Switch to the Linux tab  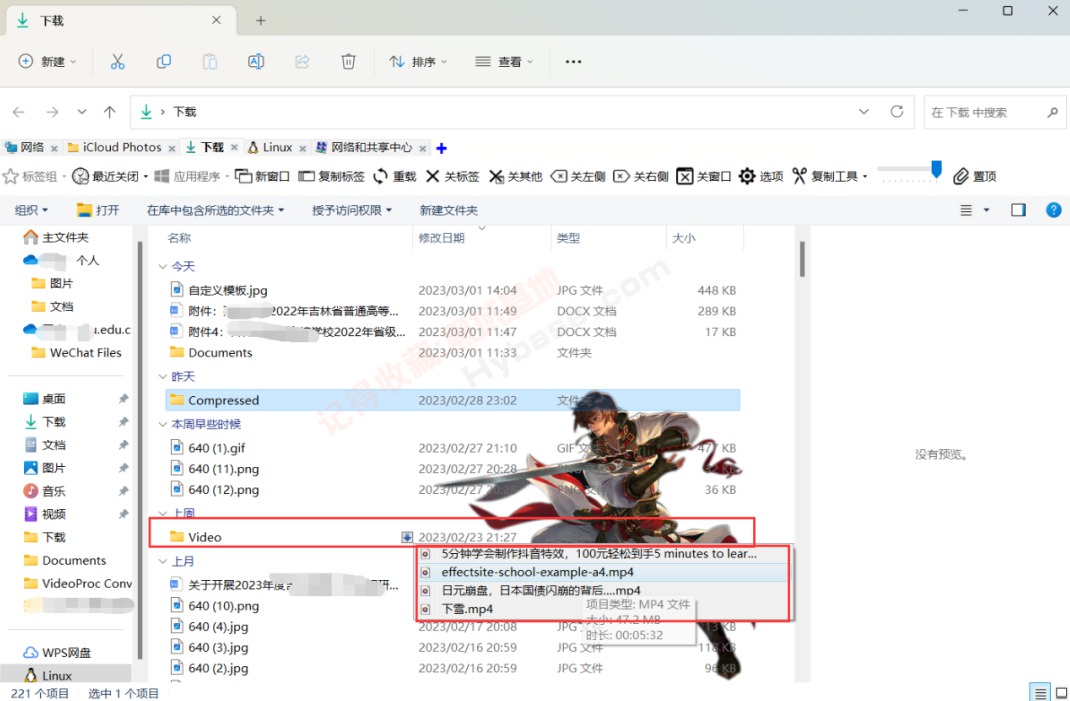(270, 147)
